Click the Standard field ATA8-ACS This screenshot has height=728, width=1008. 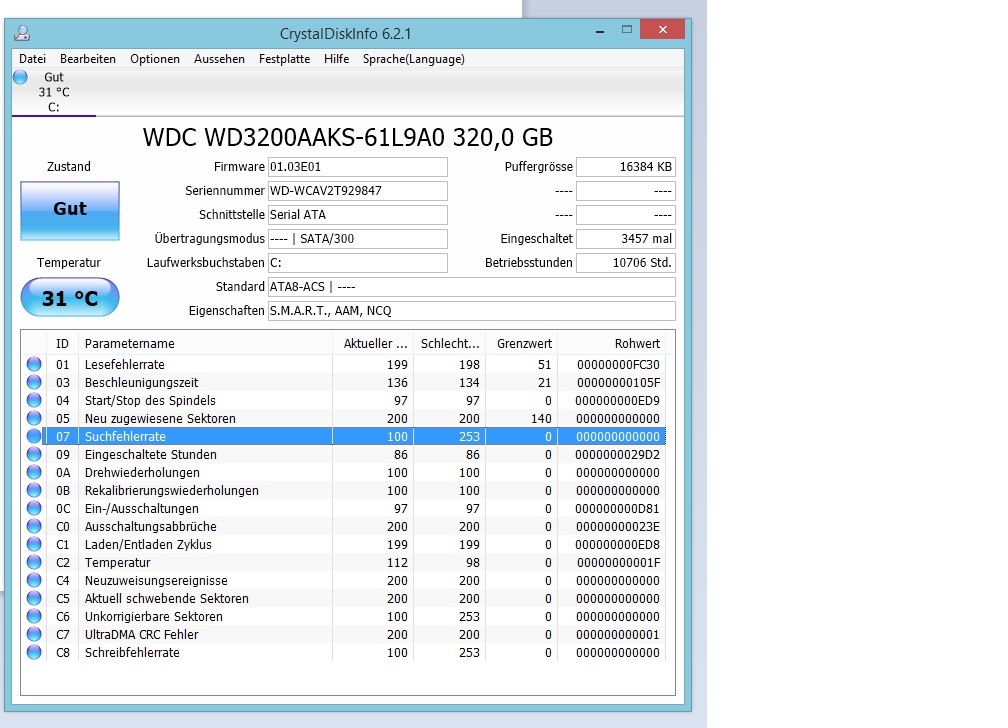472,287
